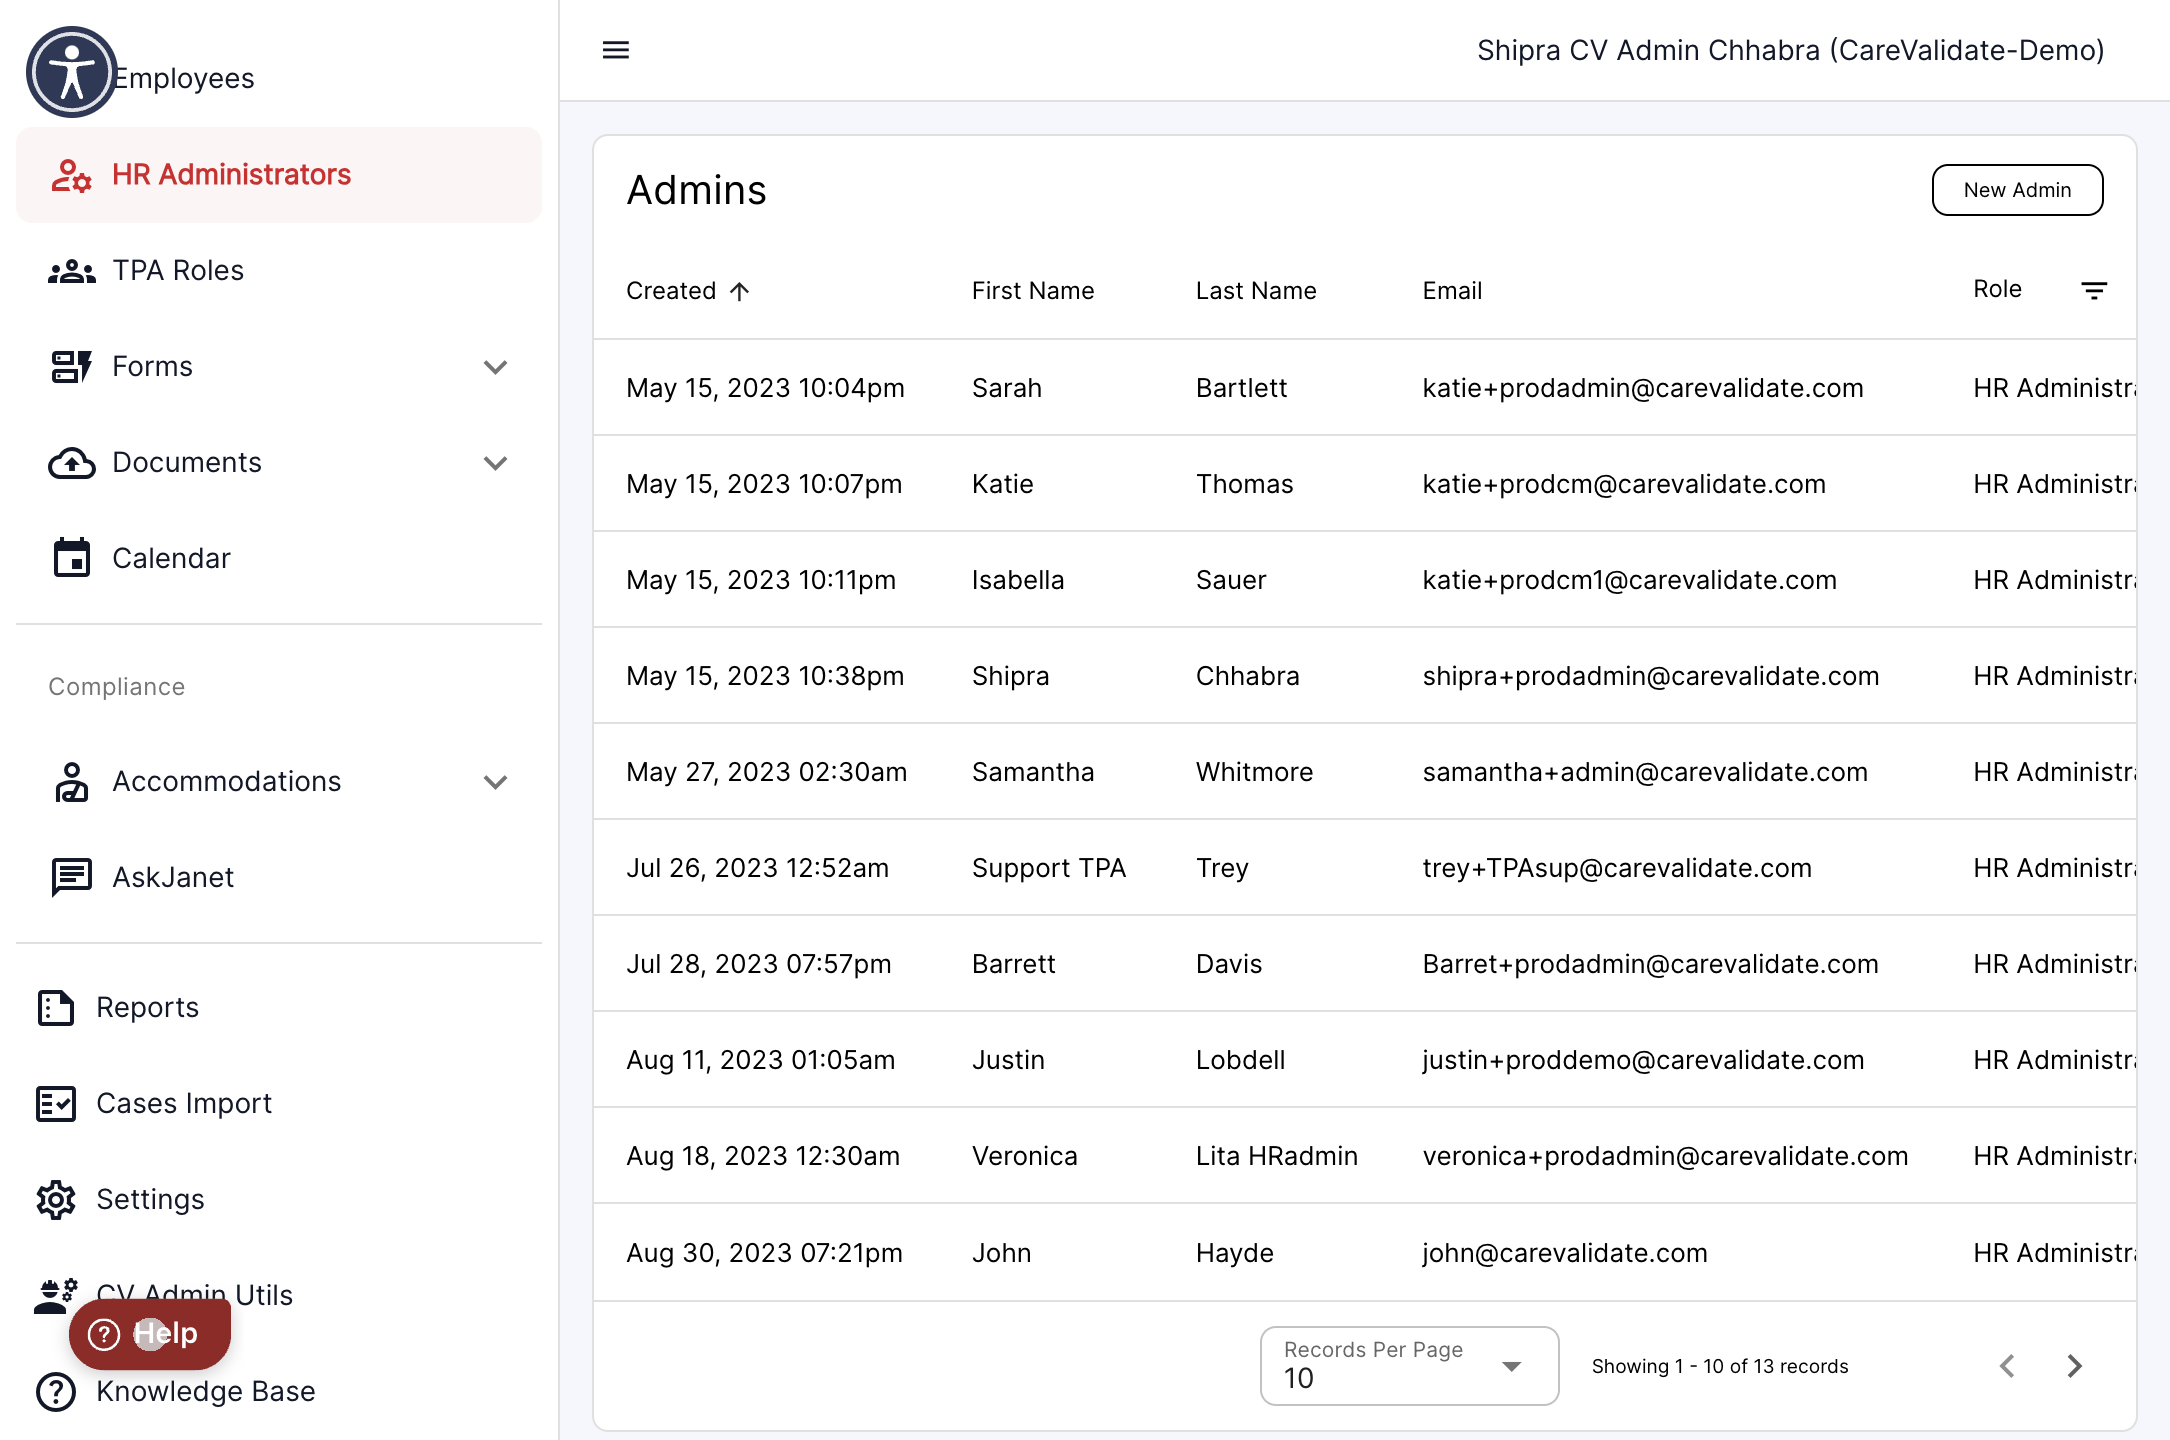The width and height of the screenshot is (2170, 1440).
Task: Open Cases Import menu item
Action: pos(279,1104)
